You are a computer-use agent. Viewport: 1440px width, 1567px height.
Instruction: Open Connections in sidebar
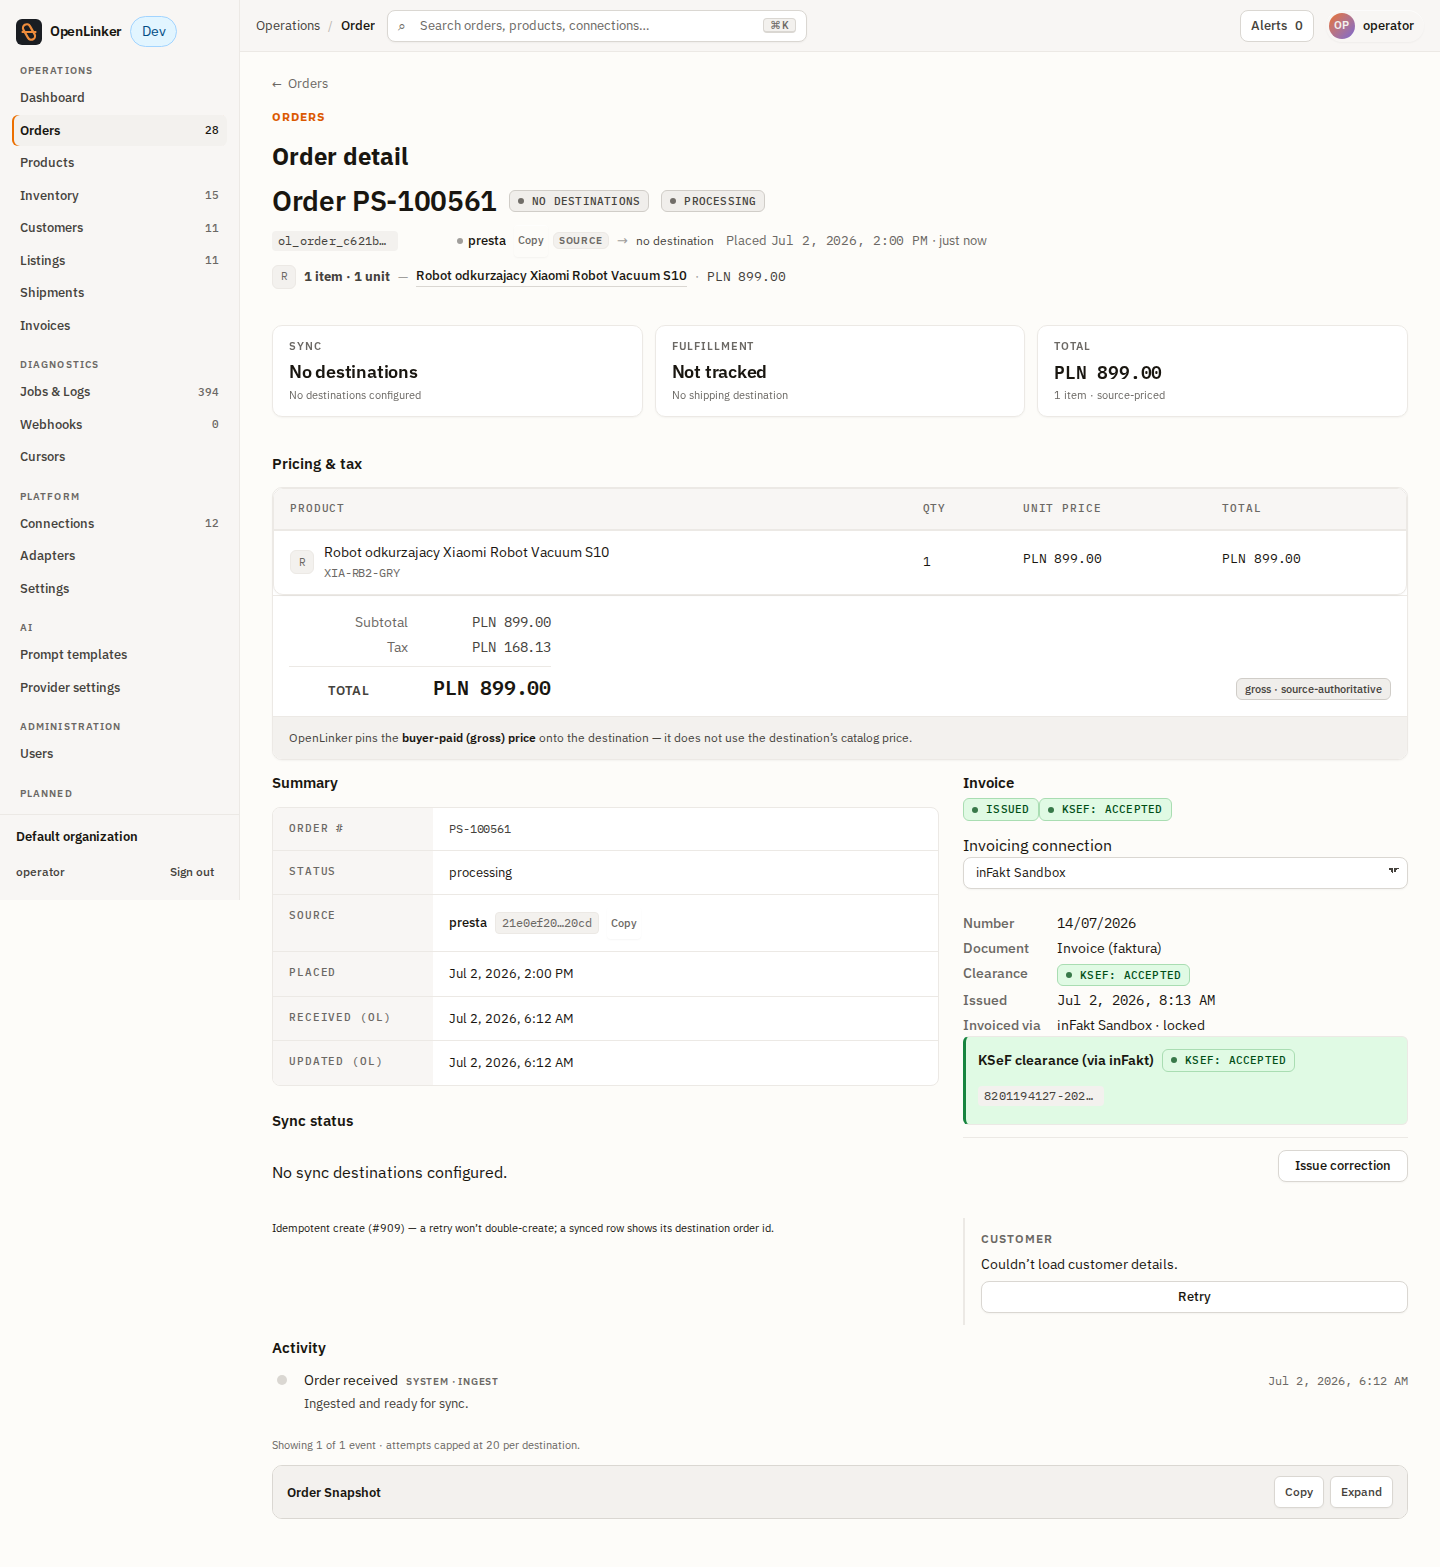(119, 524)
